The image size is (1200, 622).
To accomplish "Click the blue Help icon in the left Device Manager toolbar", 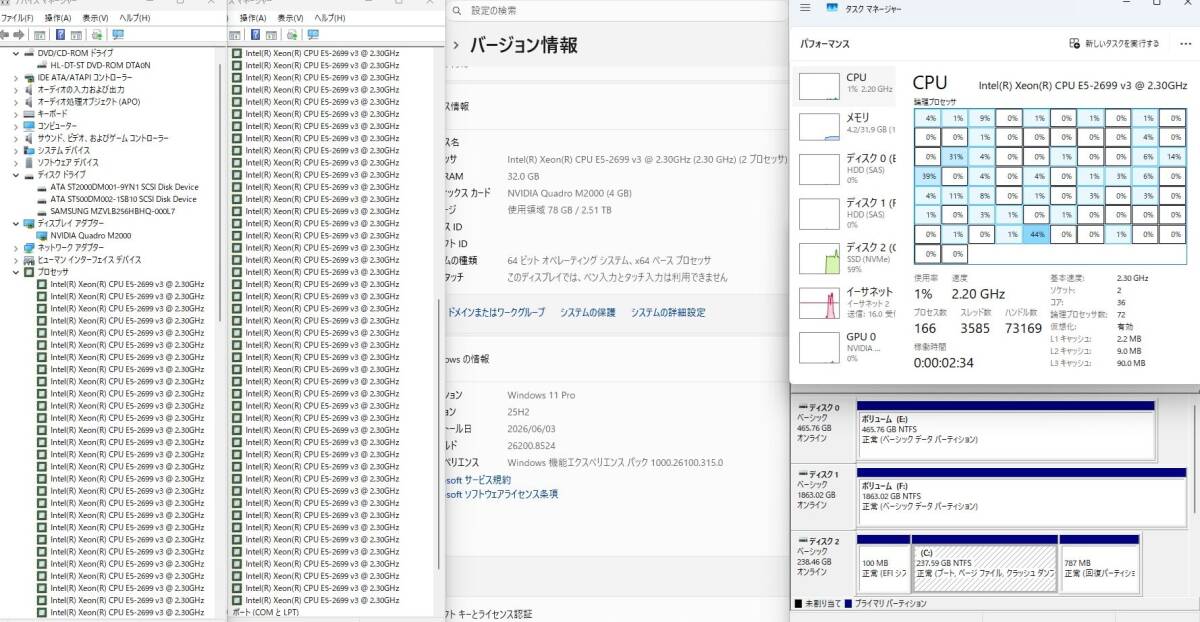I will (60, 34).
